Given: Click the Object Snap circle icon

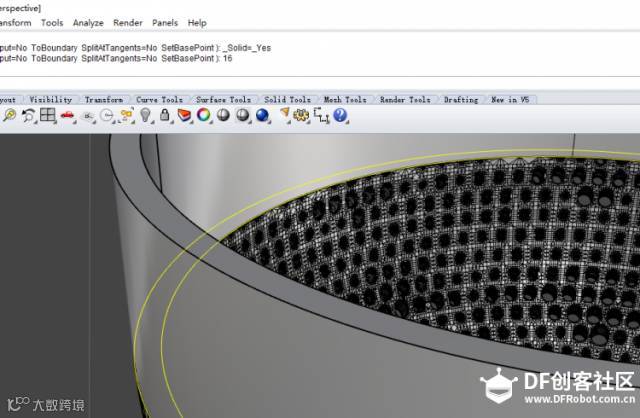Looking at the screenshot, I should click(107, 116).
